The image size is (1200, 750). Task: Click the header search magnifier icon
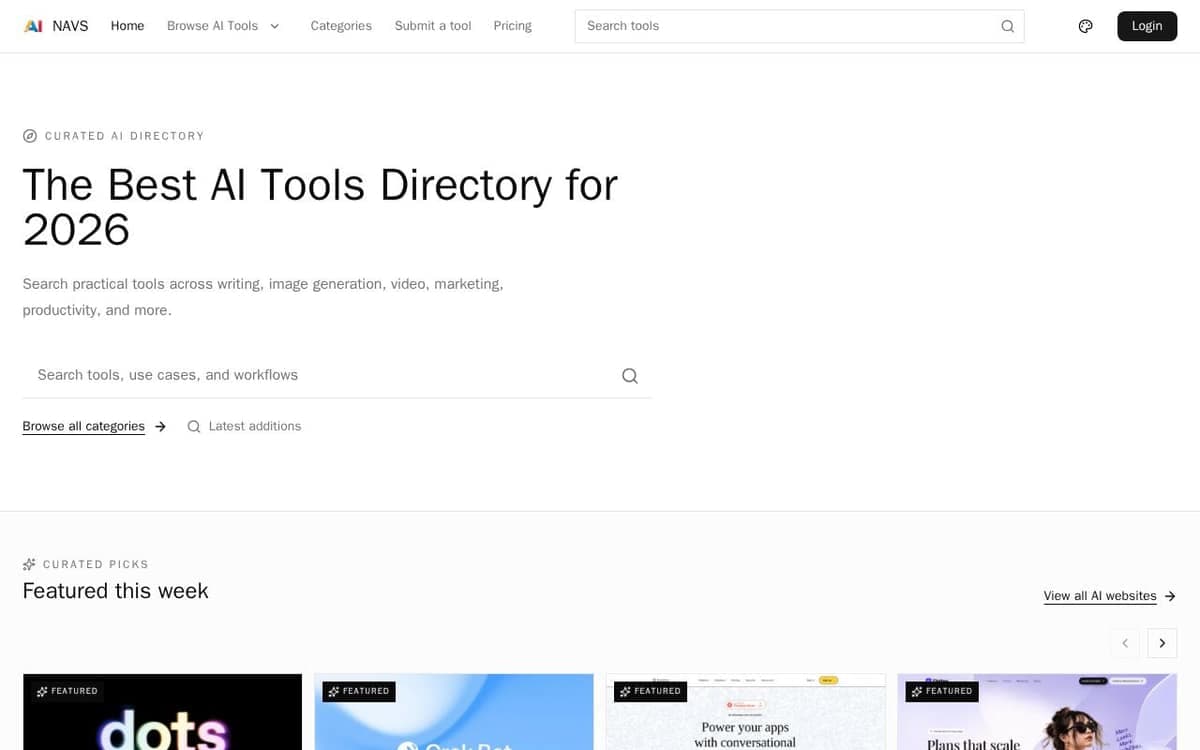1007,26
